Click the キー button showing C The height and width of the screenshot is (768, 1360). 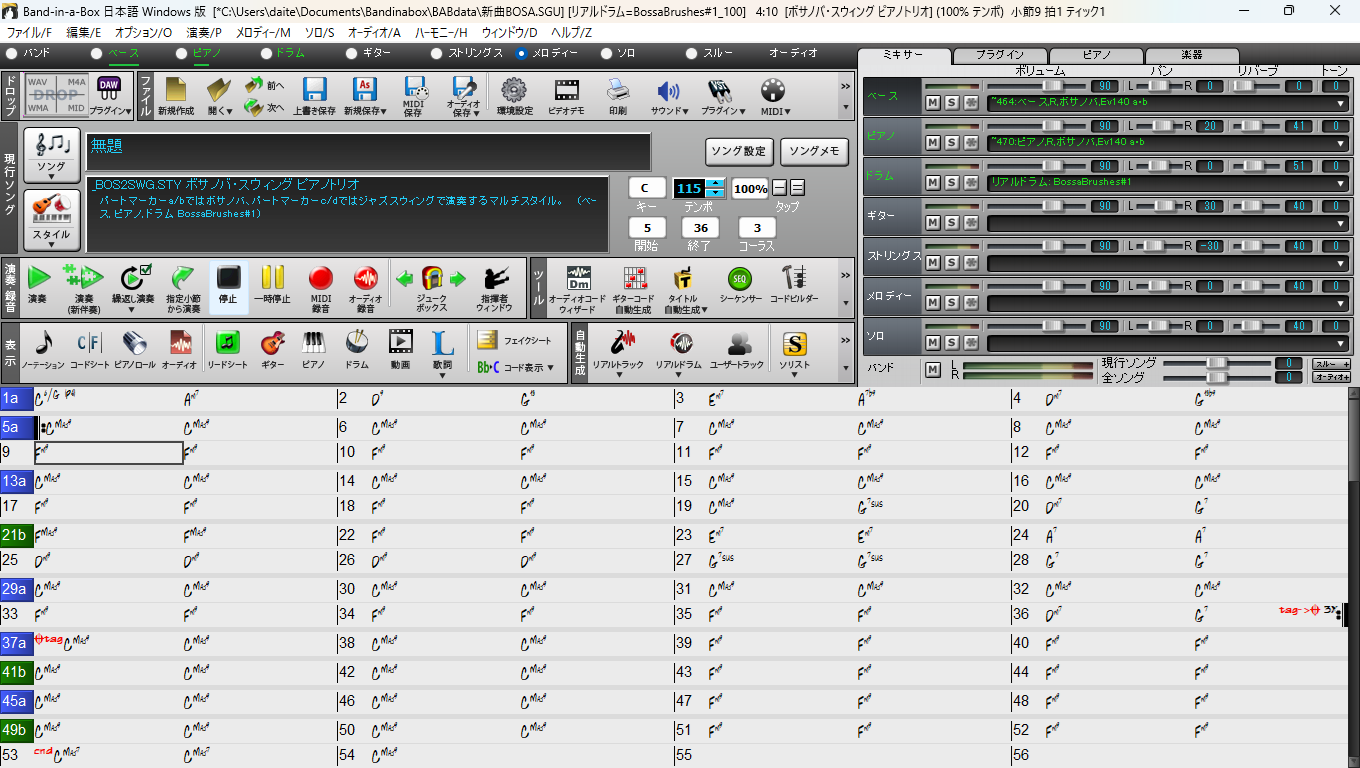click(646, 189)
